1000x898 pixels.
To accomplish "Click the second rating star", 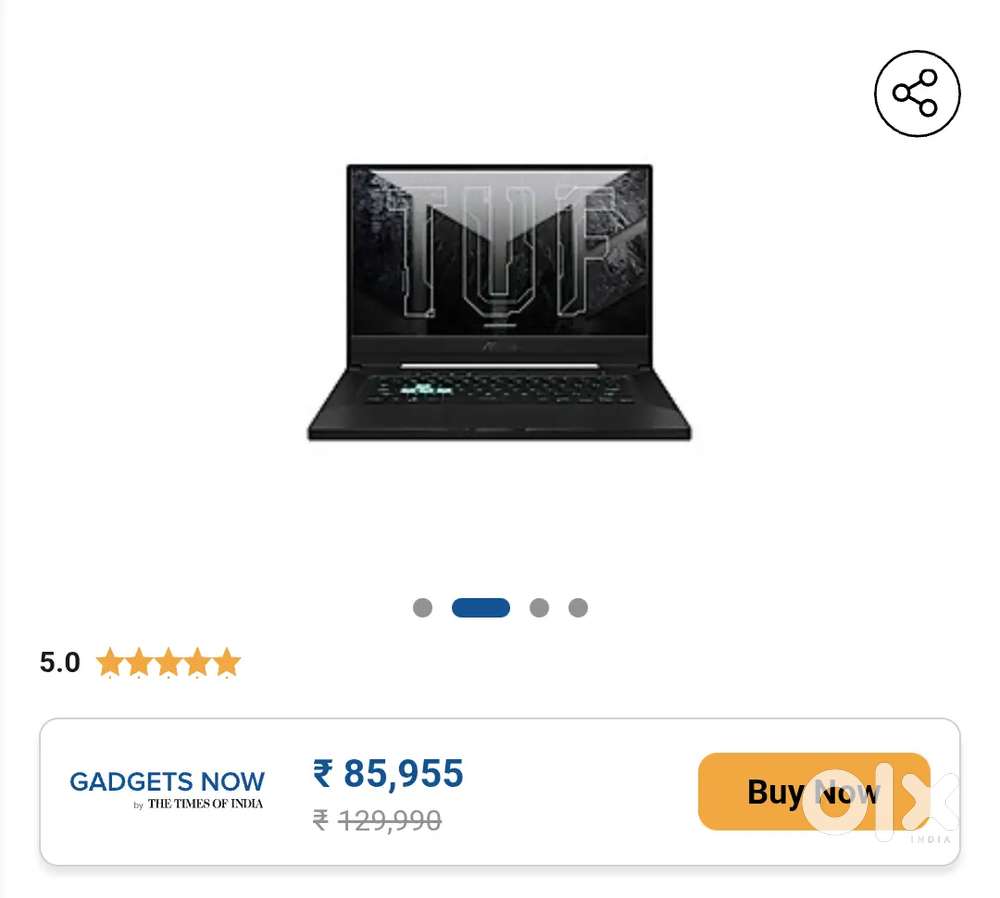I will click(x=139, y=661).
